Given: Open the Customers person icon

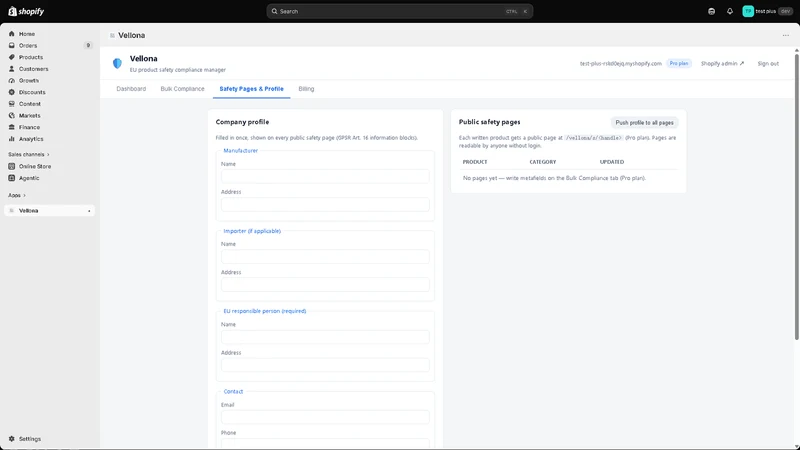Looking at the screenshot, I should (12, 69).
